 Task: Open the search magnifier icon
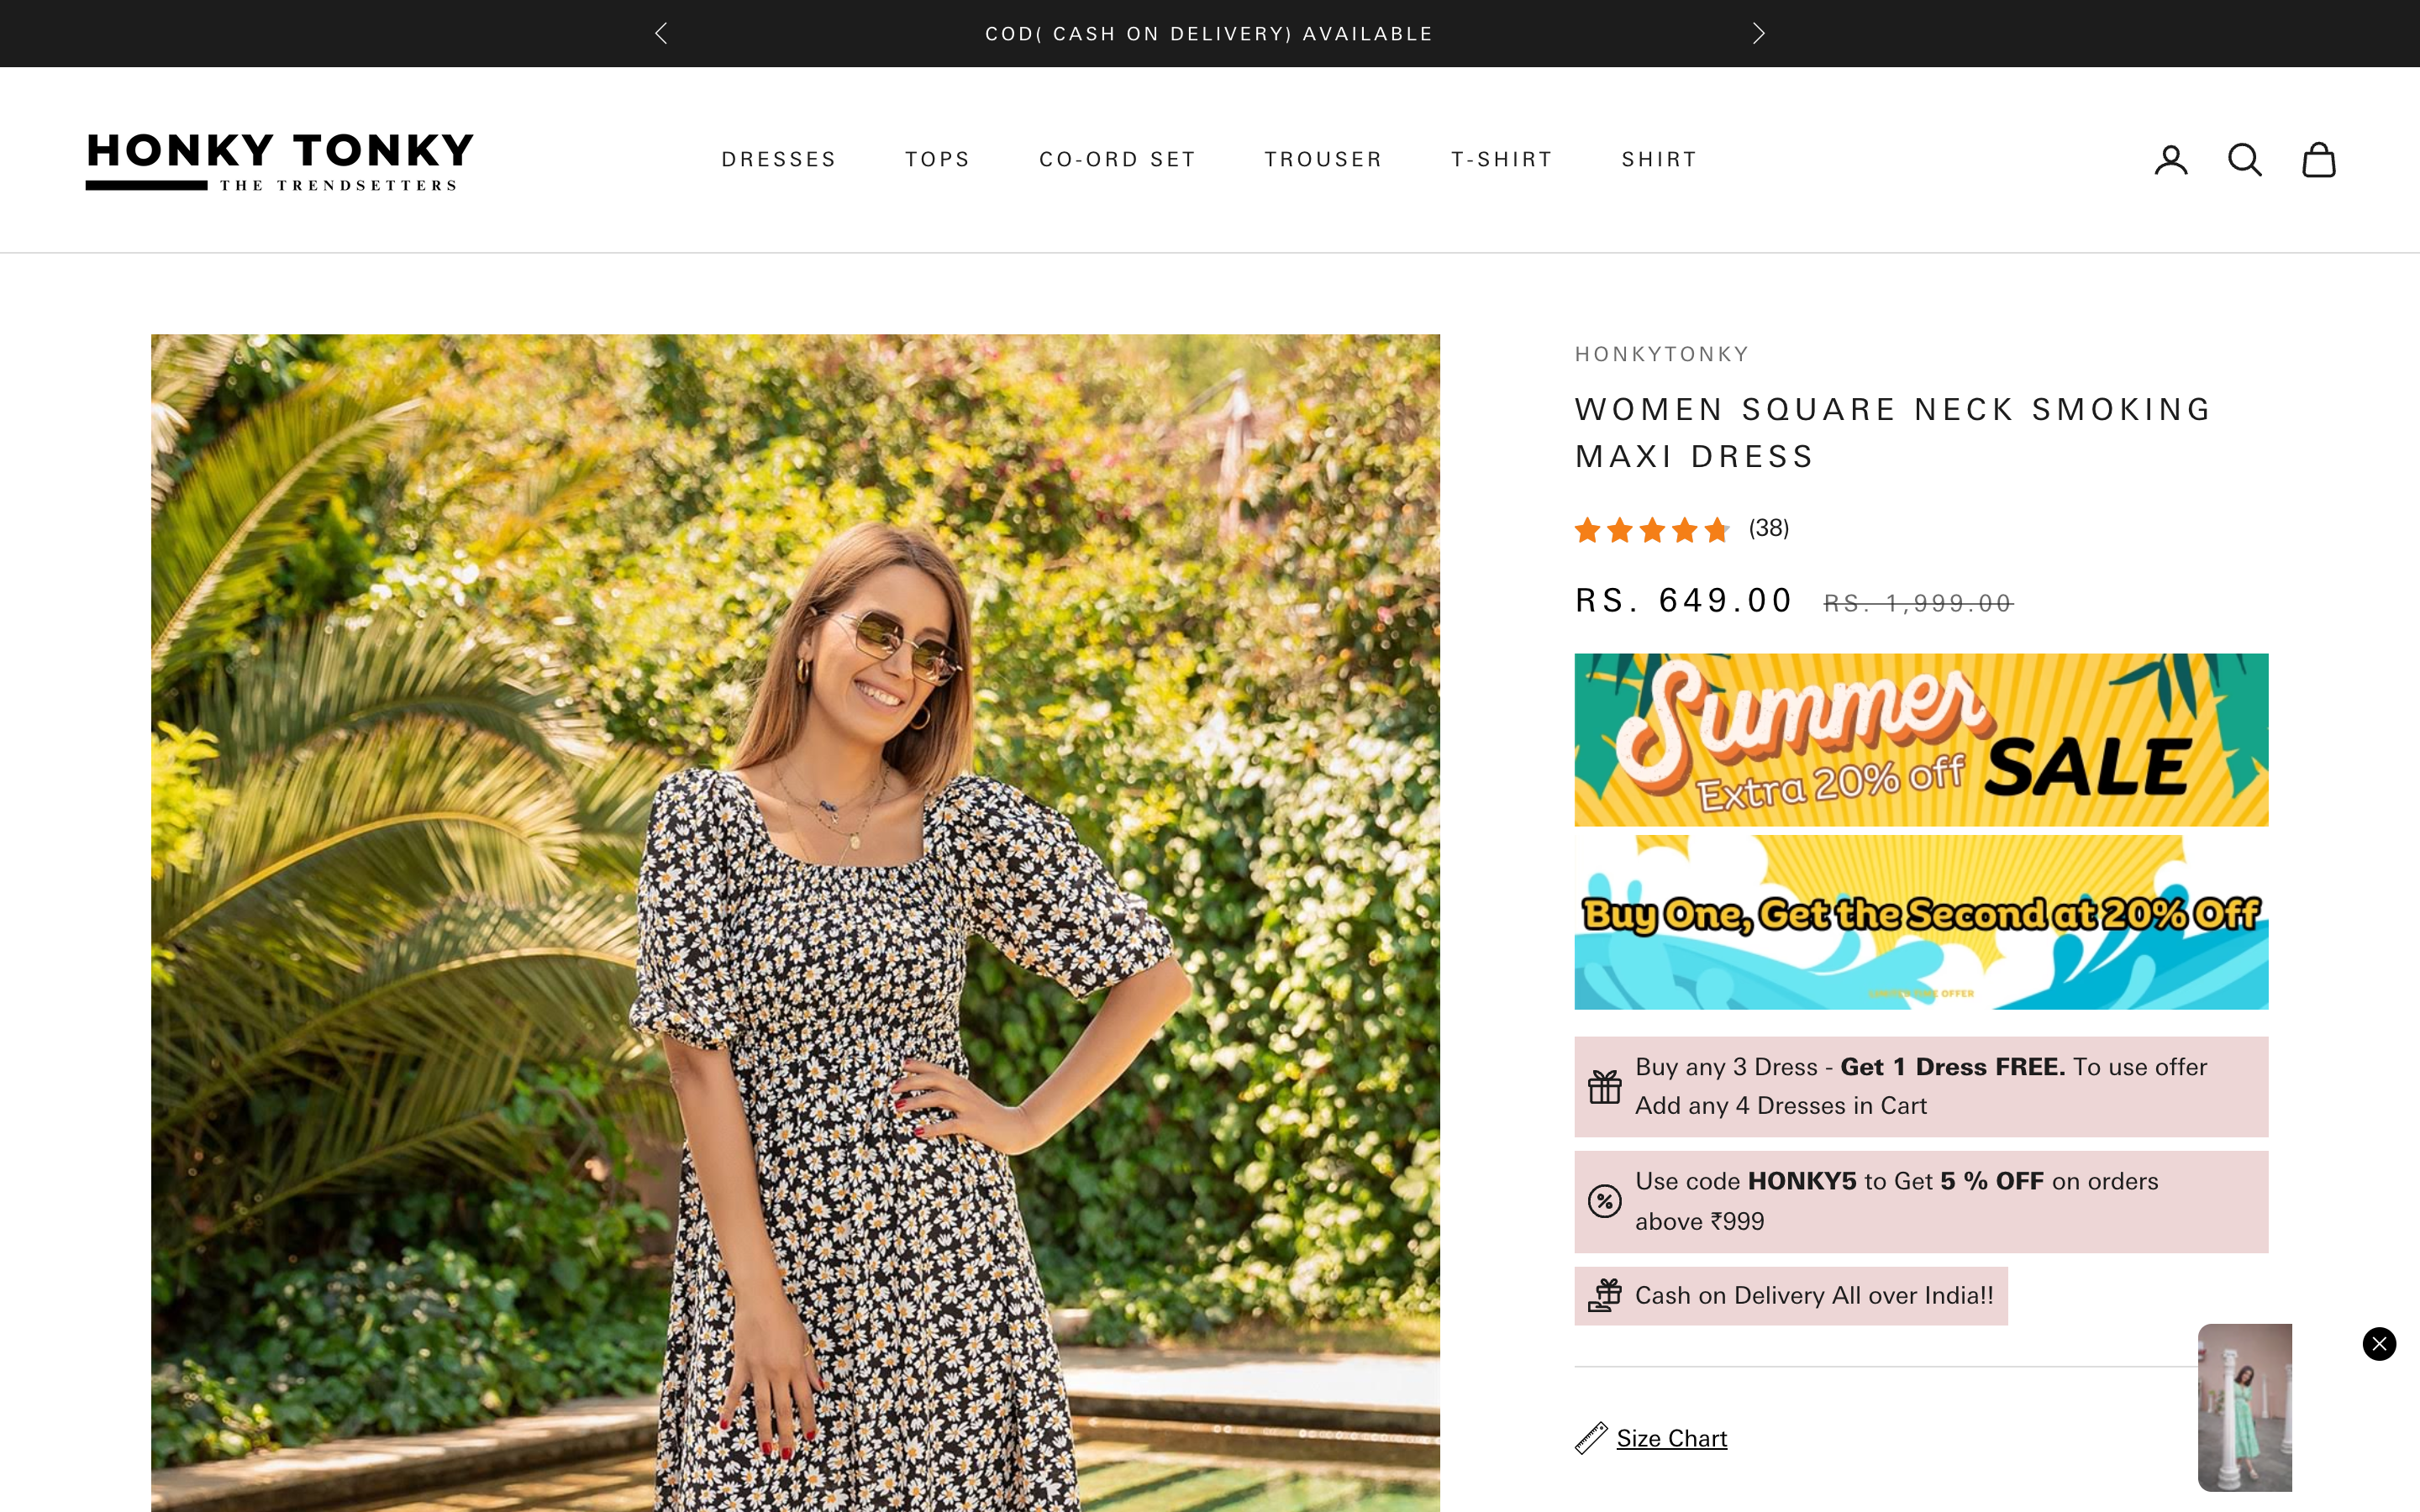click(x=2244, y=160)
